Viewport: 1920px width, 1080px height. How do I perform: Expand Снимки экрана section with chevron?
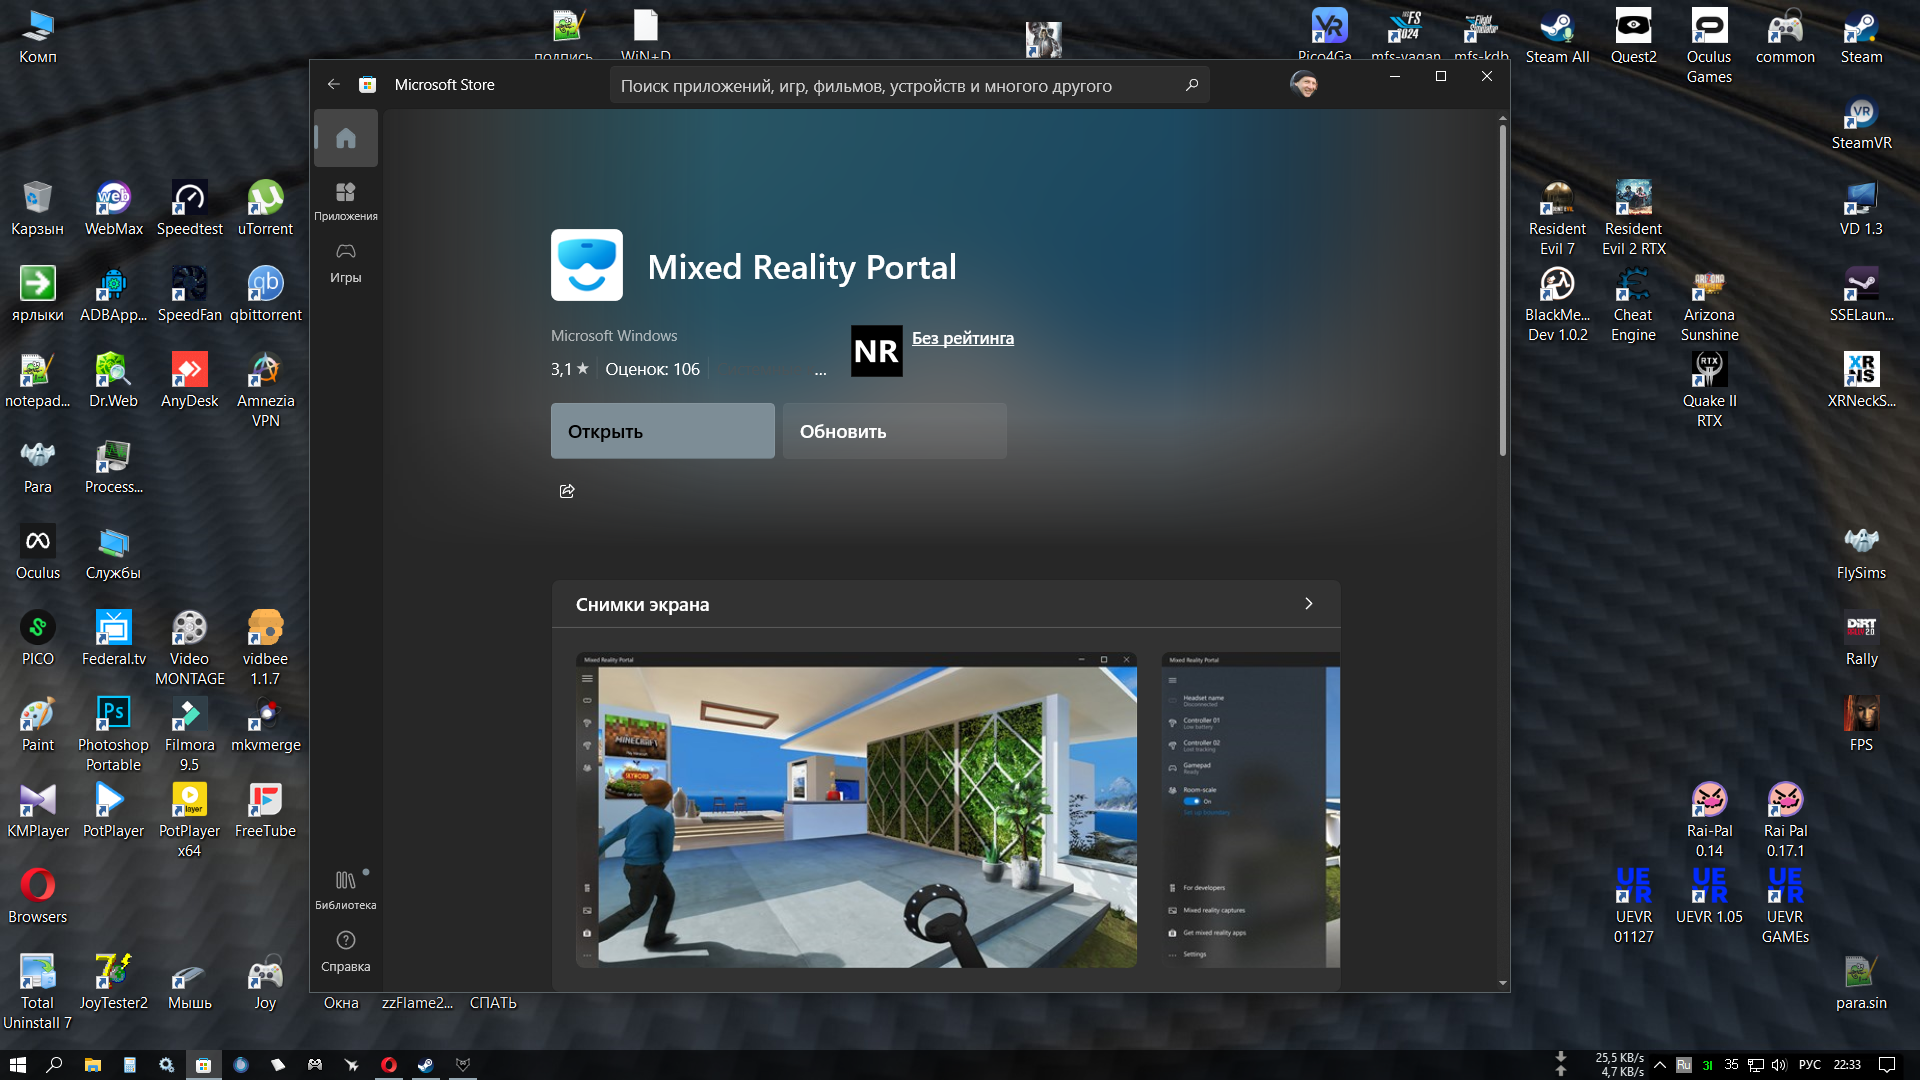1308,604
